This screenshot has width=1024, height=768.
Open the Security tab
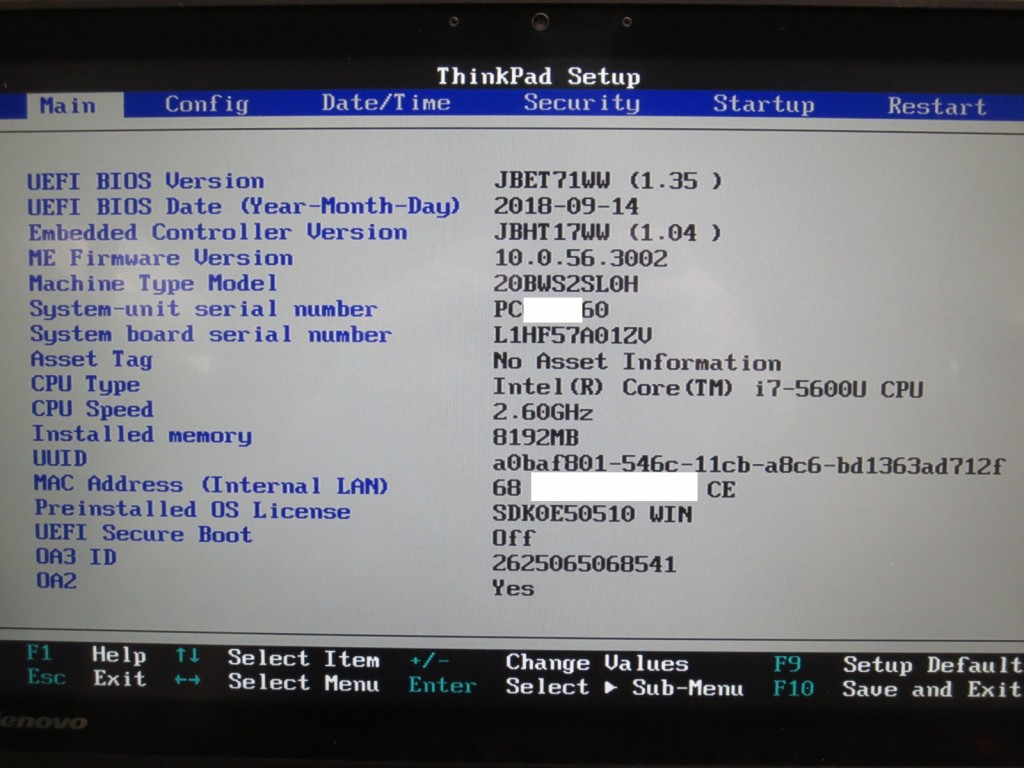click(x=581, y=103)
